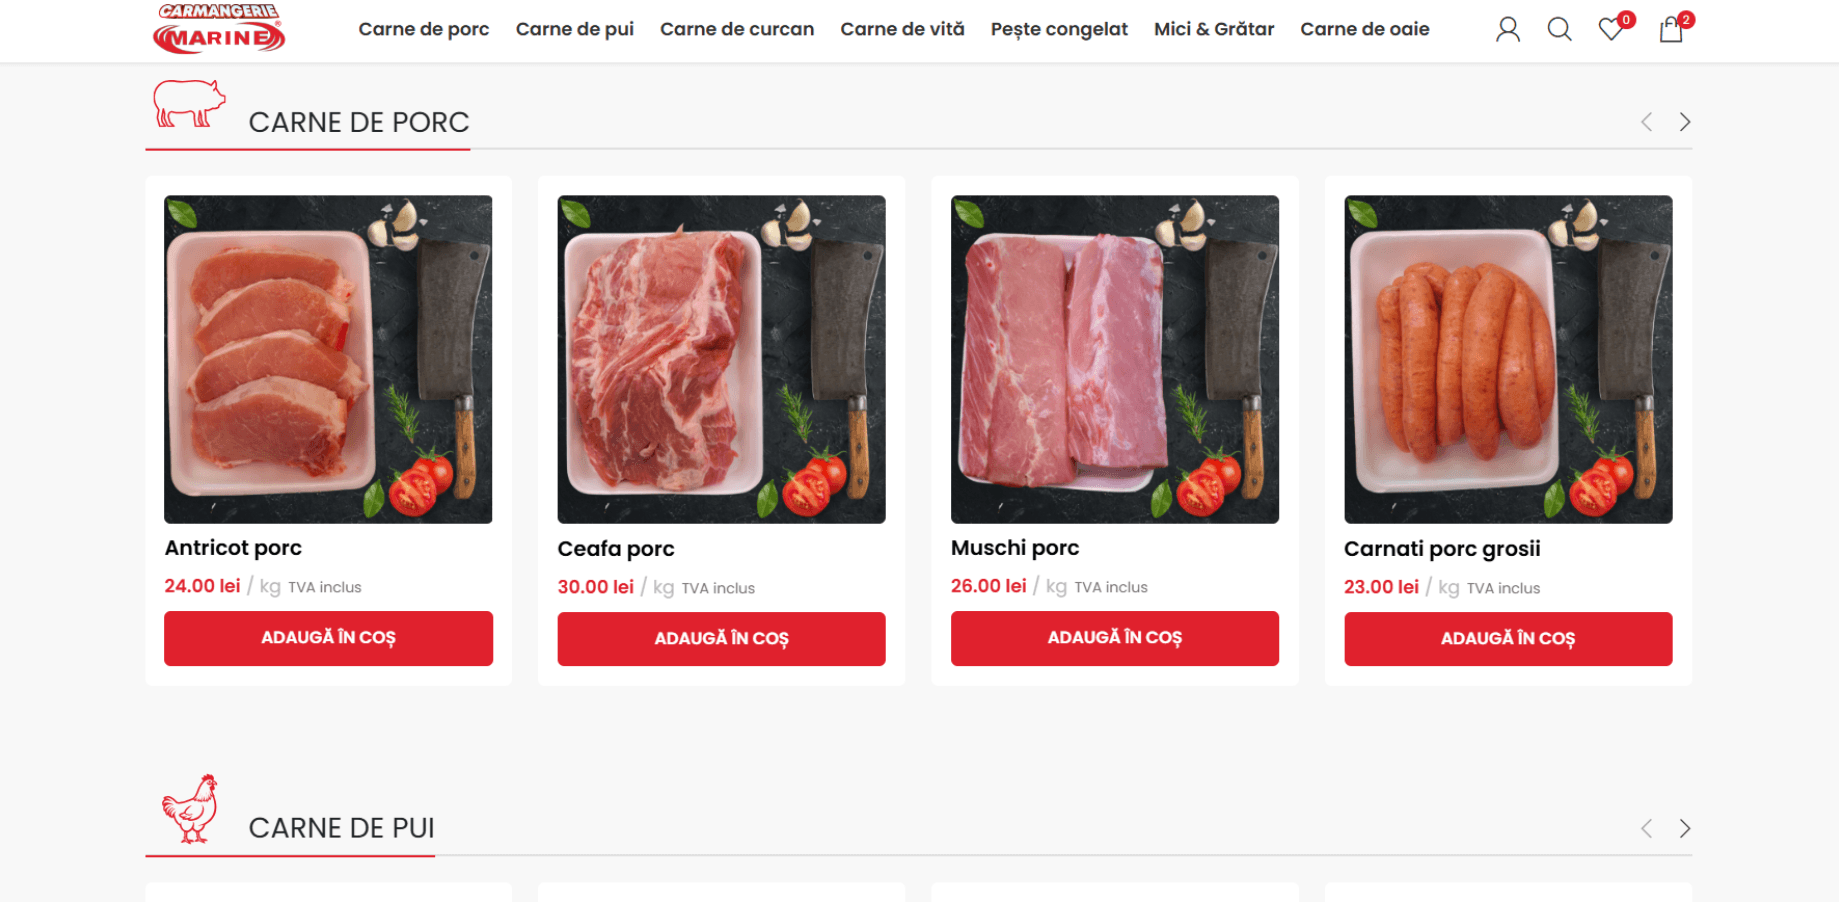The width and height of the screenshot is (1839, 902).
Task: Show next products in Carne de Porc
Action: pyautogui.click(x=1685, y=122)
